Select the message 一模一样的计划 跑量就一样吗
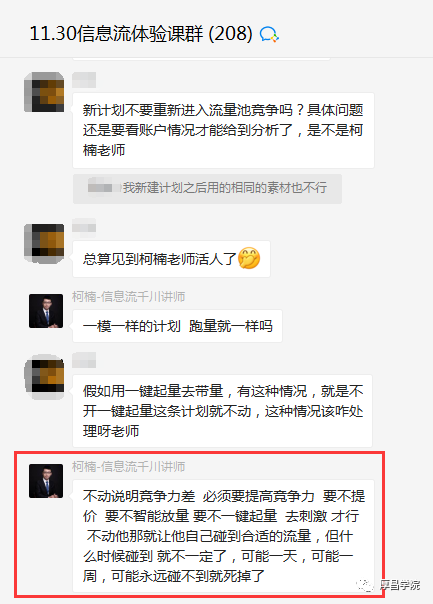 click(177, 326)
